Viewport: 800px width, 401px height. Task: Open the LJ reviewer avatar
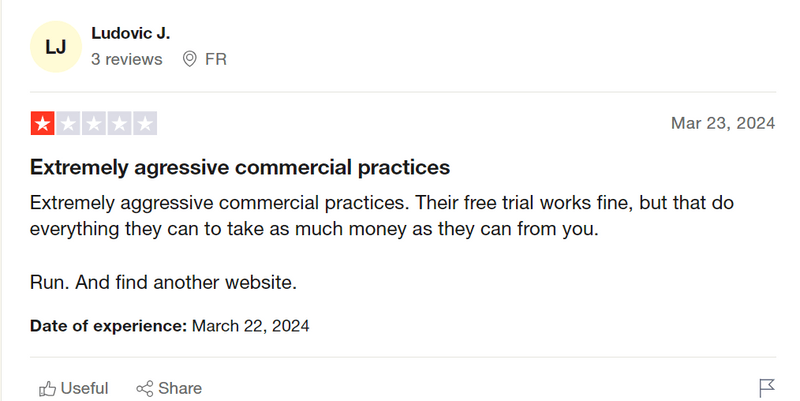coord(56,47)
